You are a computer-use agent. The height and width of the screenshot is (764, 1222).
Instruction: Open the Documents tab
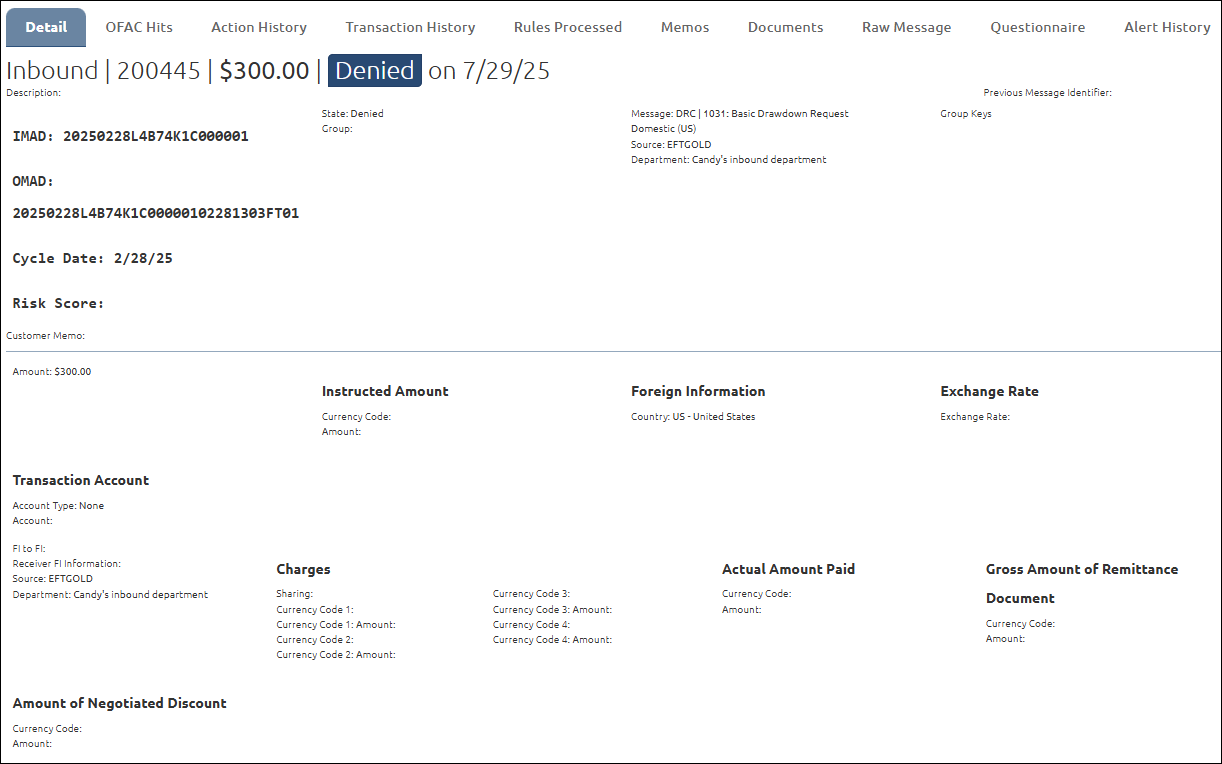tap(785, 27)
